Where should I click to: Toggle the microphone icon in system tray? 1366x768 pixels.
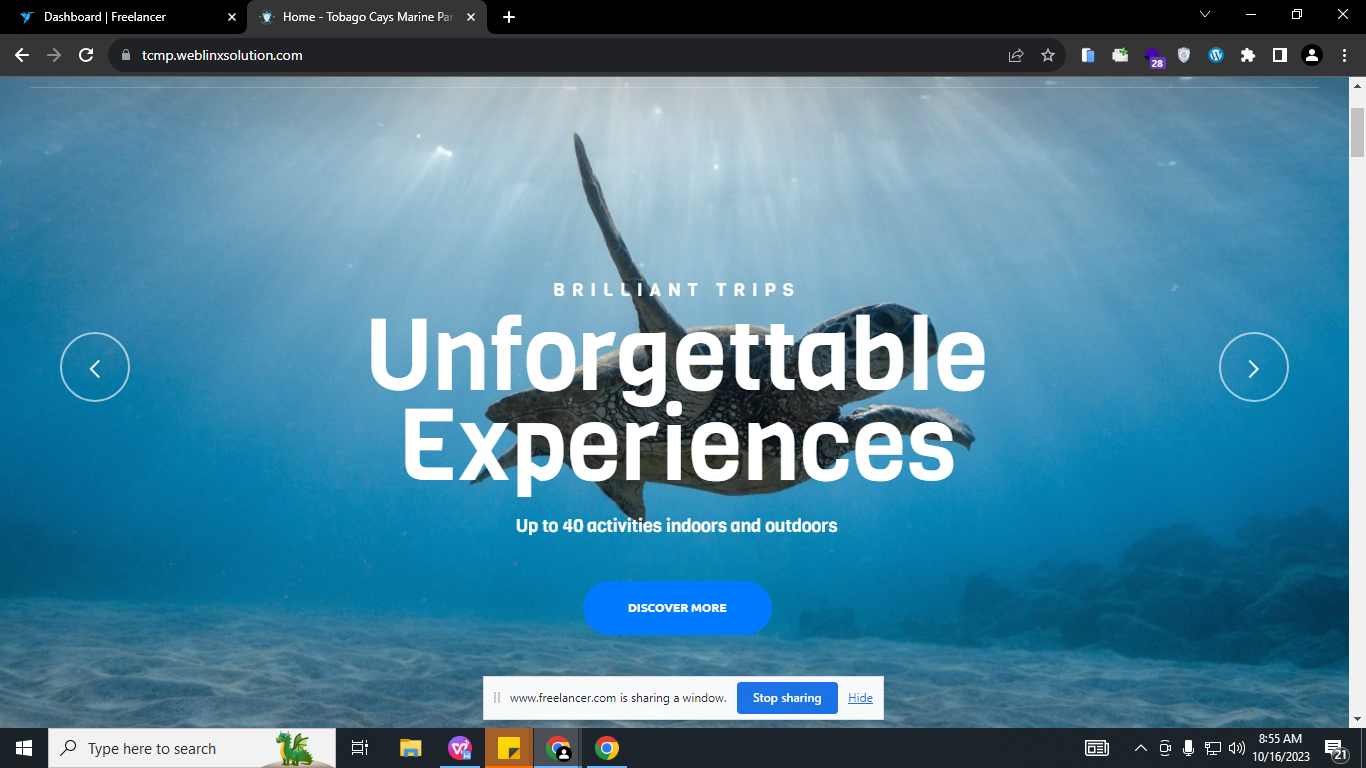coord(1189,748)
